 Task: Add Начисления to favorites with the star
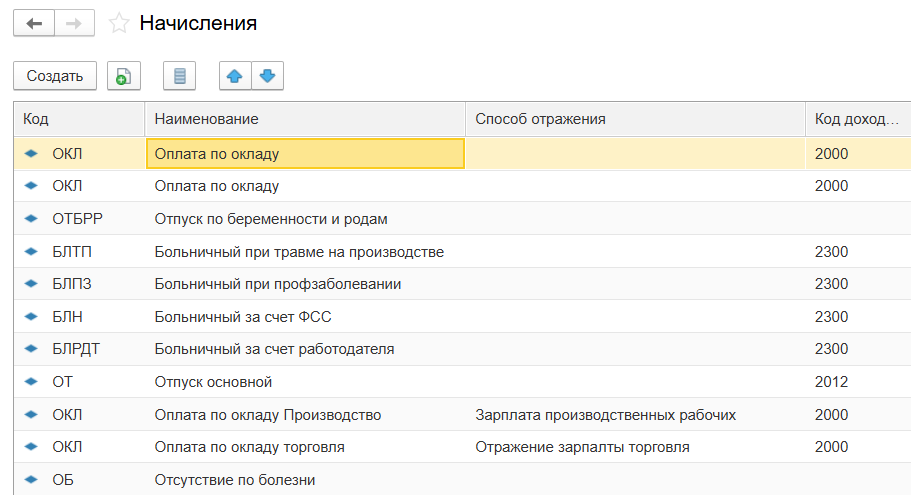(119, 23)
